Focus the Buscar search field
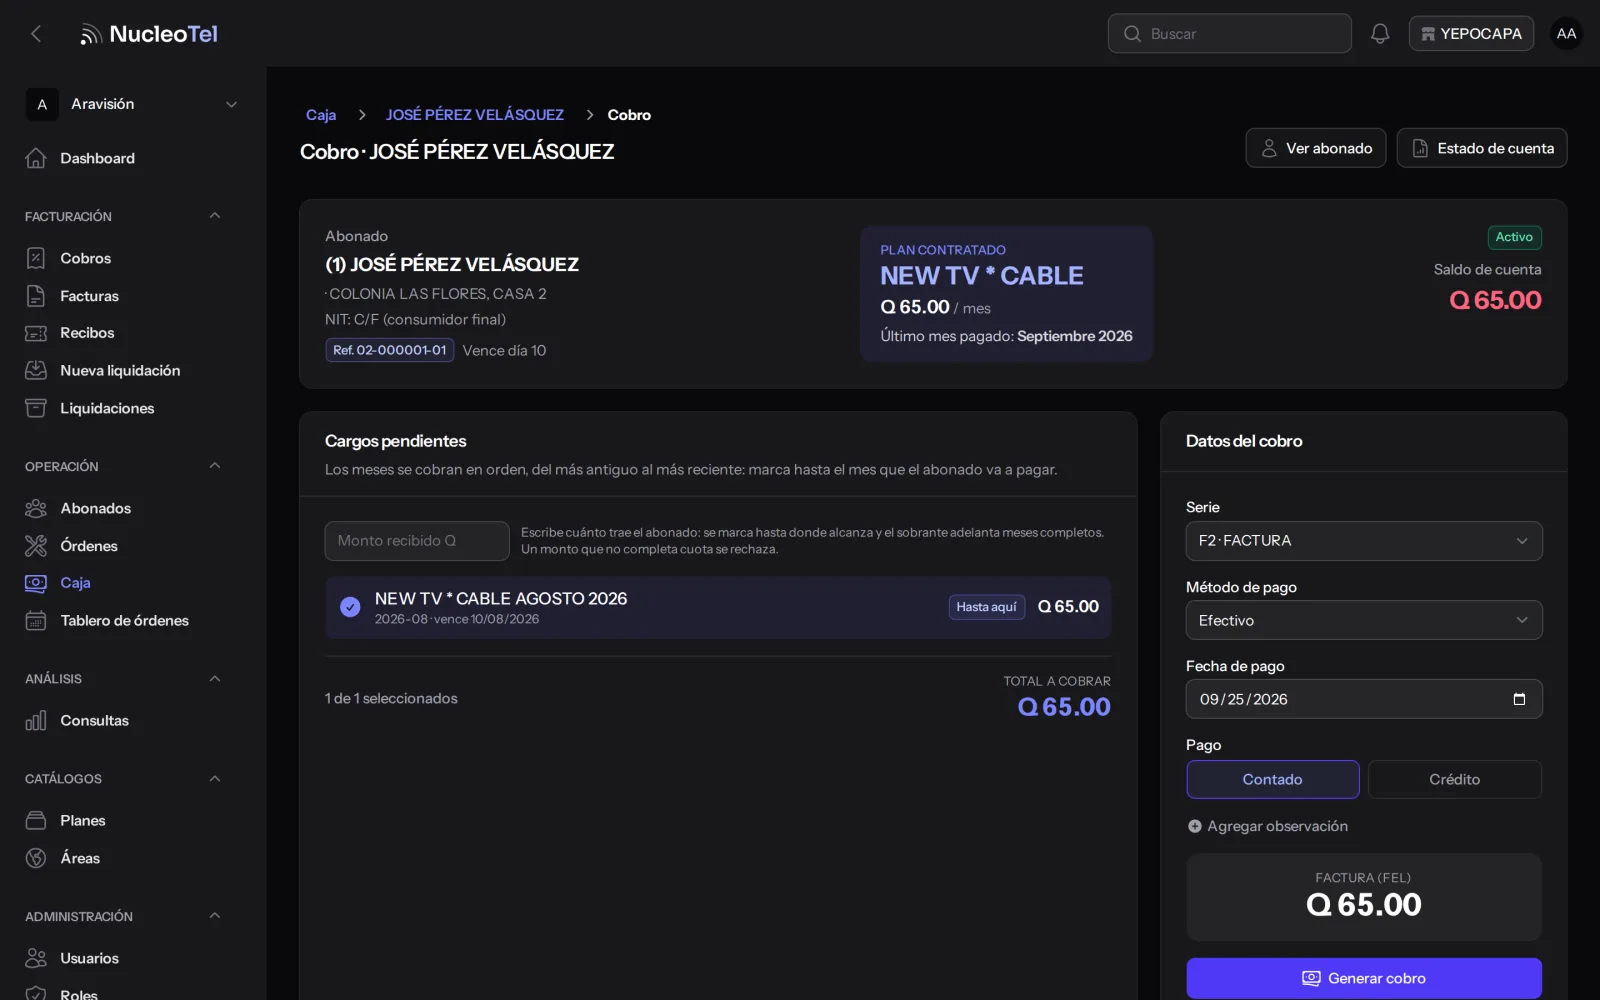Screen dimensions: 1600x1000 [1230, 34]
